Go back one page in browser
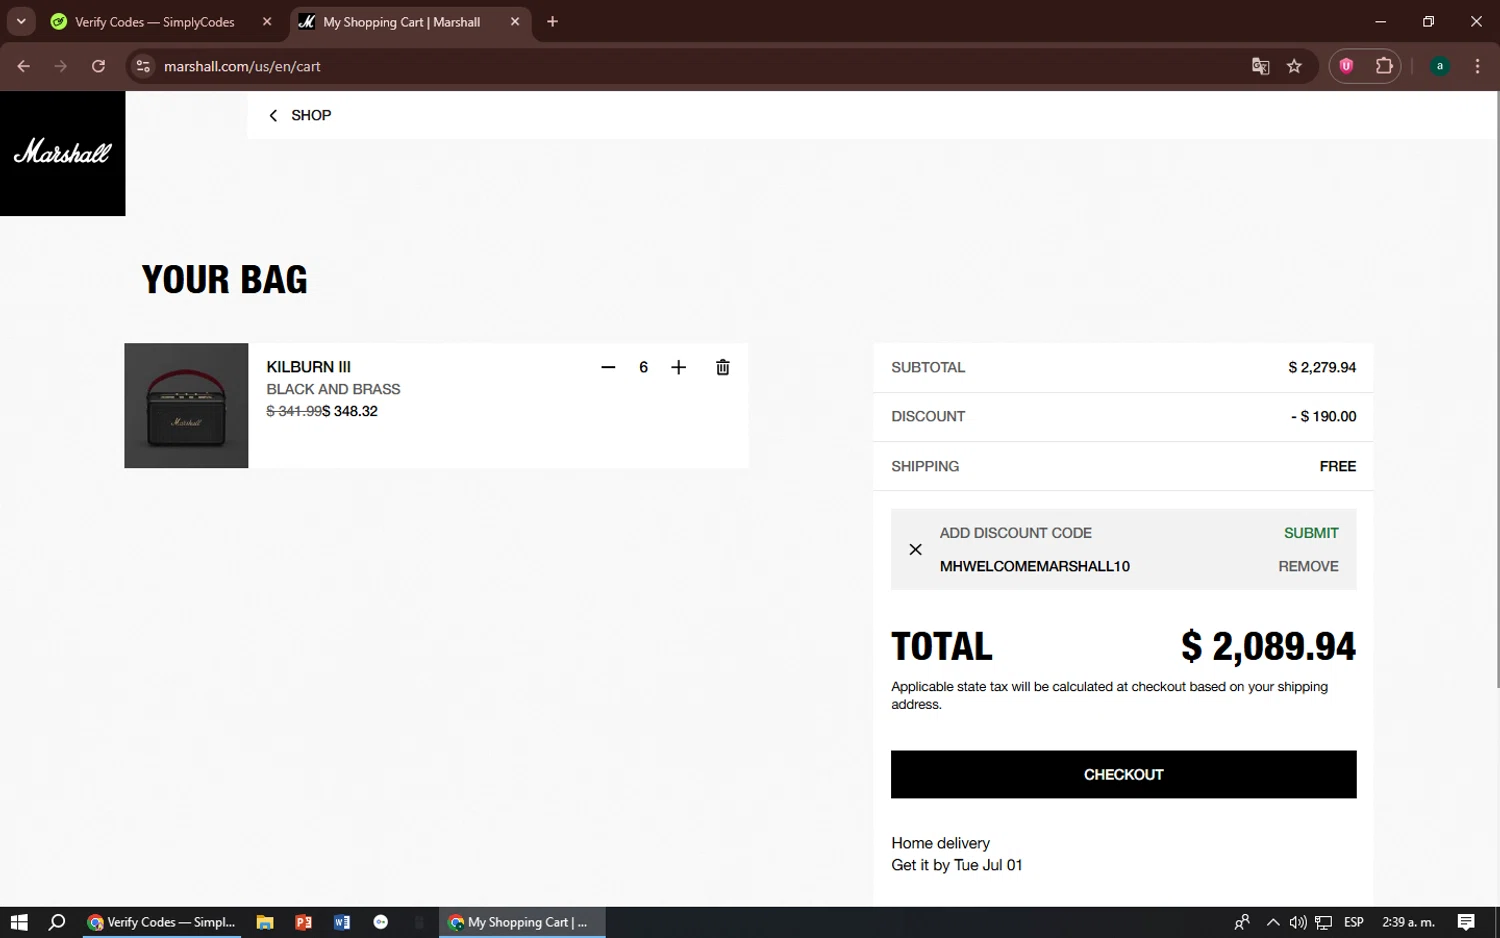This screenshot has width=1500, height=938. [x=24, y=66]
